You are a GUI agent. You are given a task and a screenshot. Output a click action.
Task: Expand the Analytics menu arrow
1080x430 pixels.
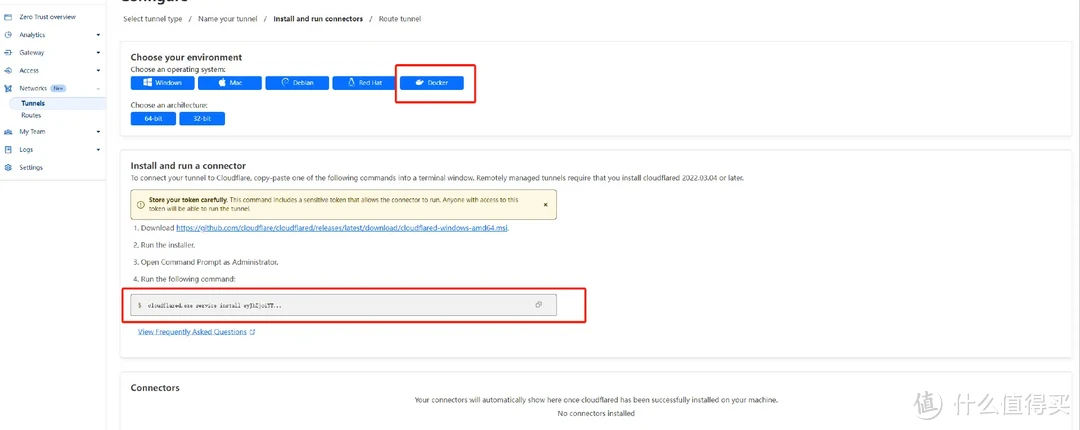click(98, 35)
